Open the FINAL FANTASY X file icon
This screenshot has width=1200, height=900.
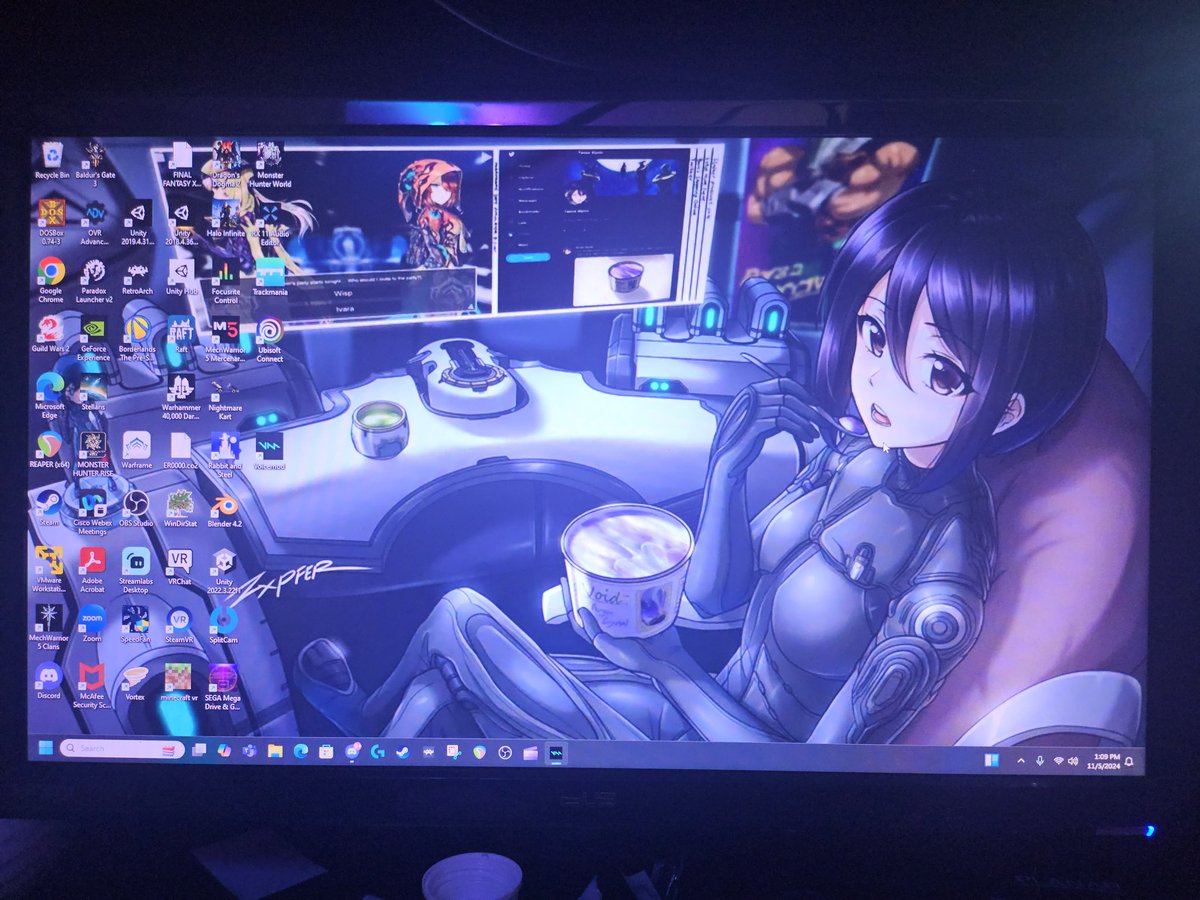tap(181, 165)
